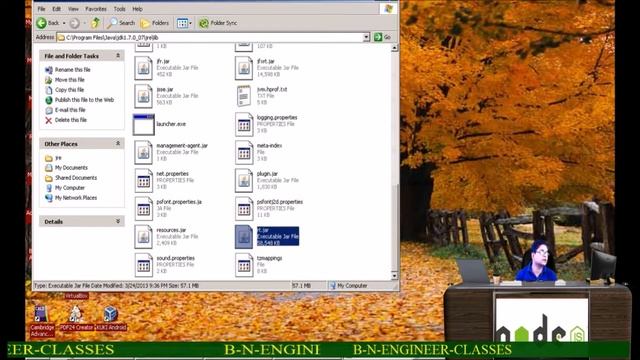Click Publish this file to the Web
This screenshot has width=640, height=360.
click(x=84, y=100)
